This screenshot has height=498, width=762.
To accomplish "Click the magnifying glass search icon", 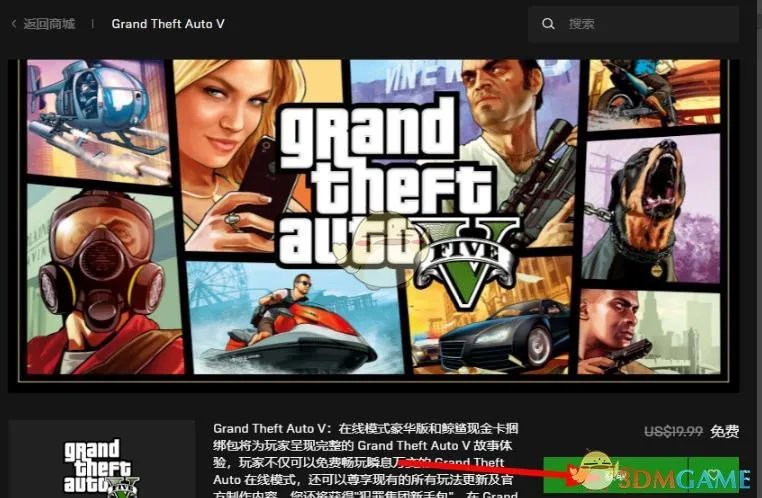I will click(x=548, y=24).
